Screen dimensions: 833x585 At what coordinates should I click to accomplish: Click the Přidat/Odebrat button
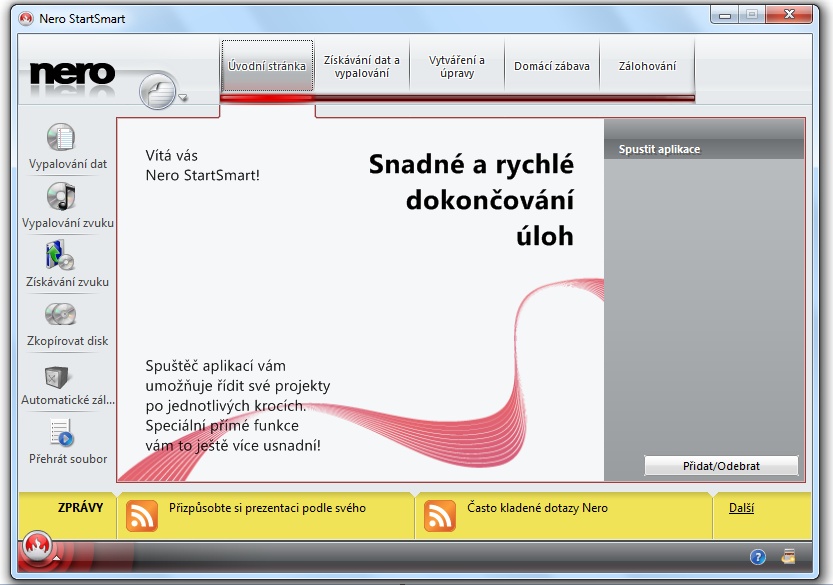(x=721, y=465)
